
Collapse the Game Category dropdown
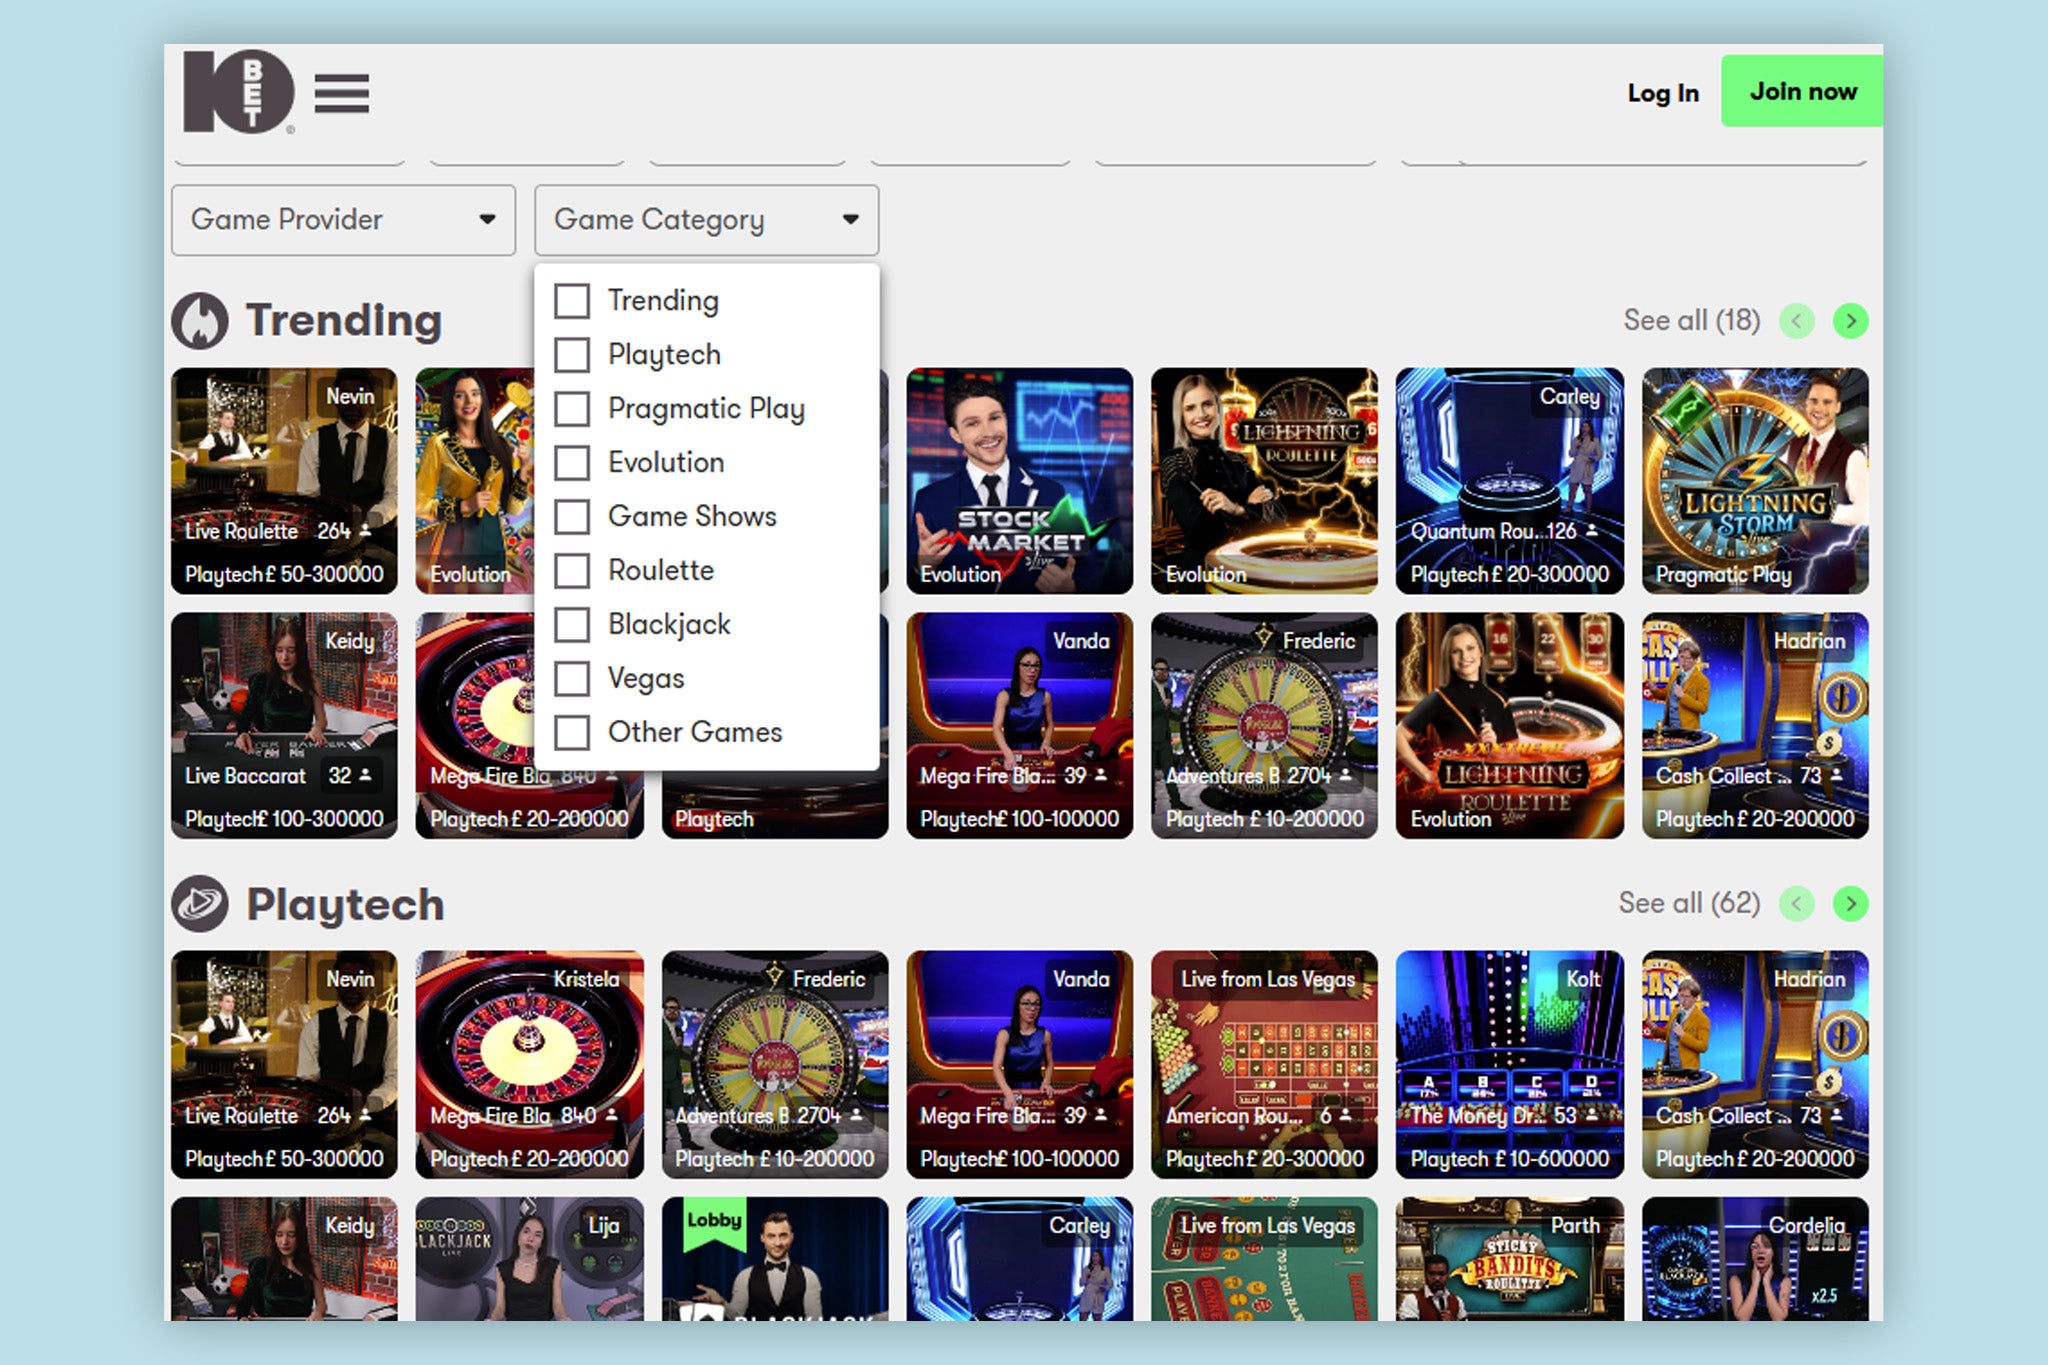(x=706, y=219)
